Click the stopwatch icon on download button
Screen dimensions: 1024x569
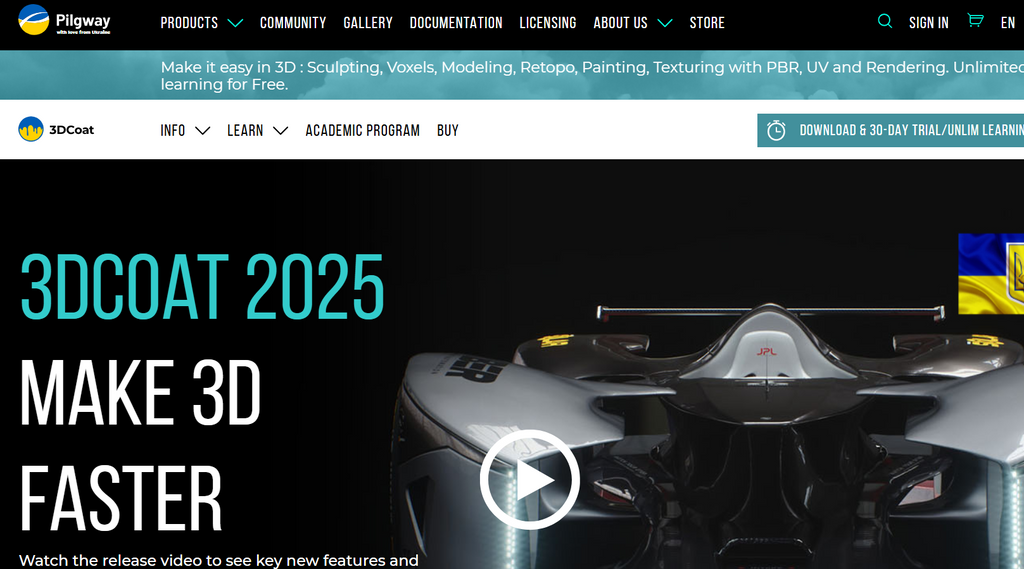776,130
